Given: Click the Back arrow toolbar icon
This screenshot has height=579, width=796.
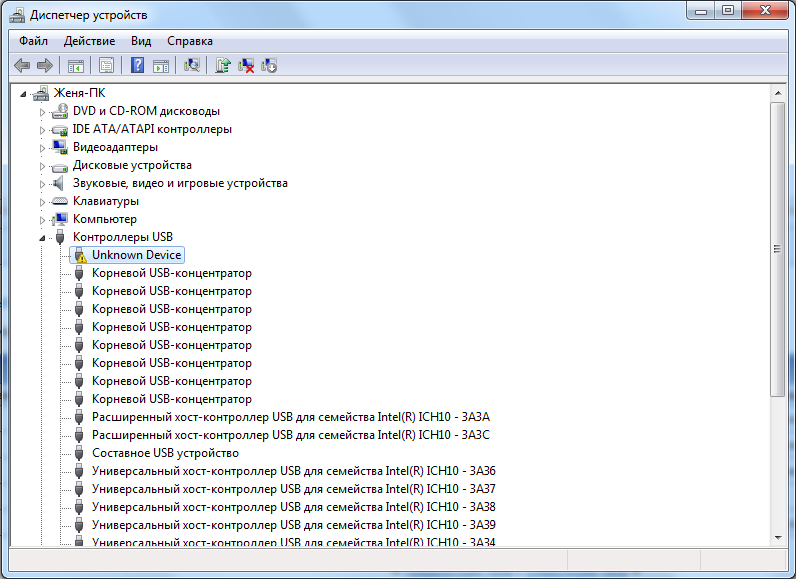Looking at the screenshot, I should (x=22, y=65).
